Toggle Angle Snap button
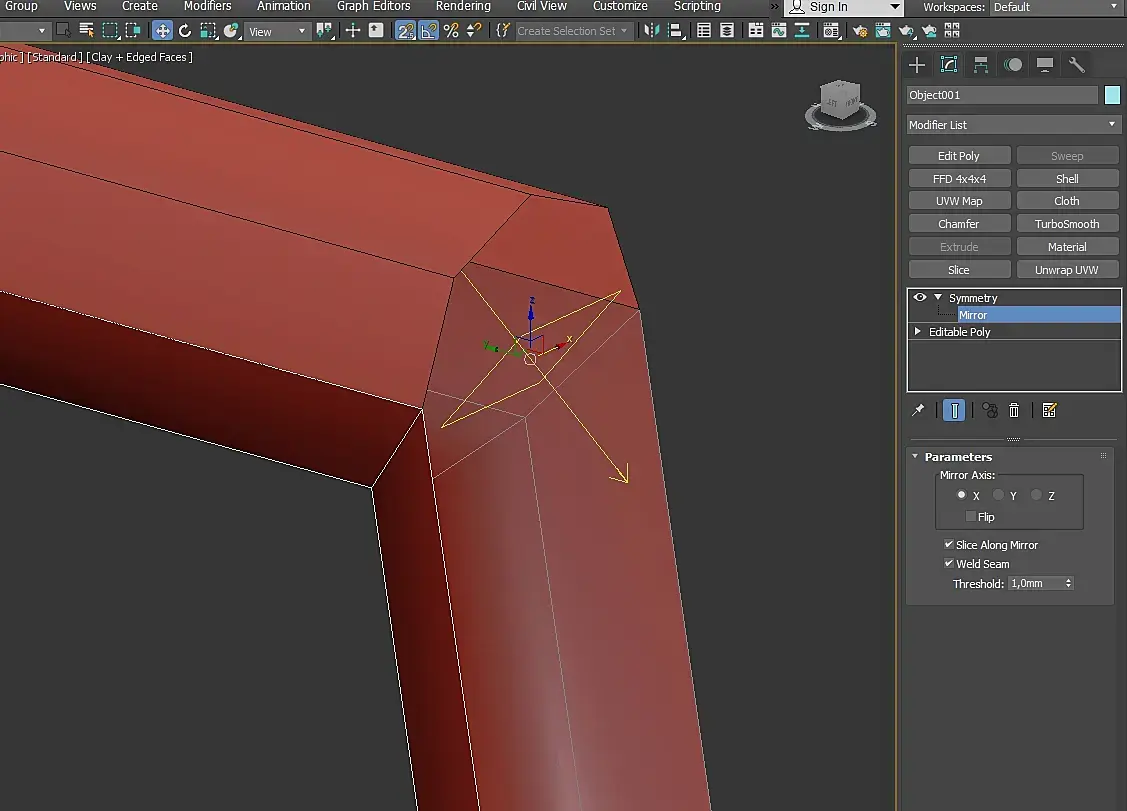The height and width of the screenshot is (811, 1127). pyautogui.click(x=428, y=31)
